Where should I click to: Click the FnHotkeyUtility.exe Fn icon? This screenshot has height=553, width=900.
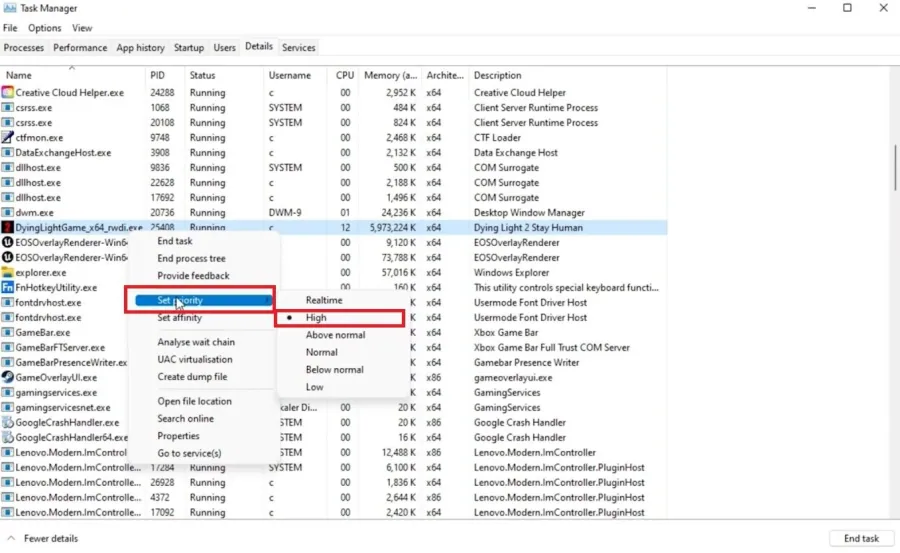click(x=7, y=287)
